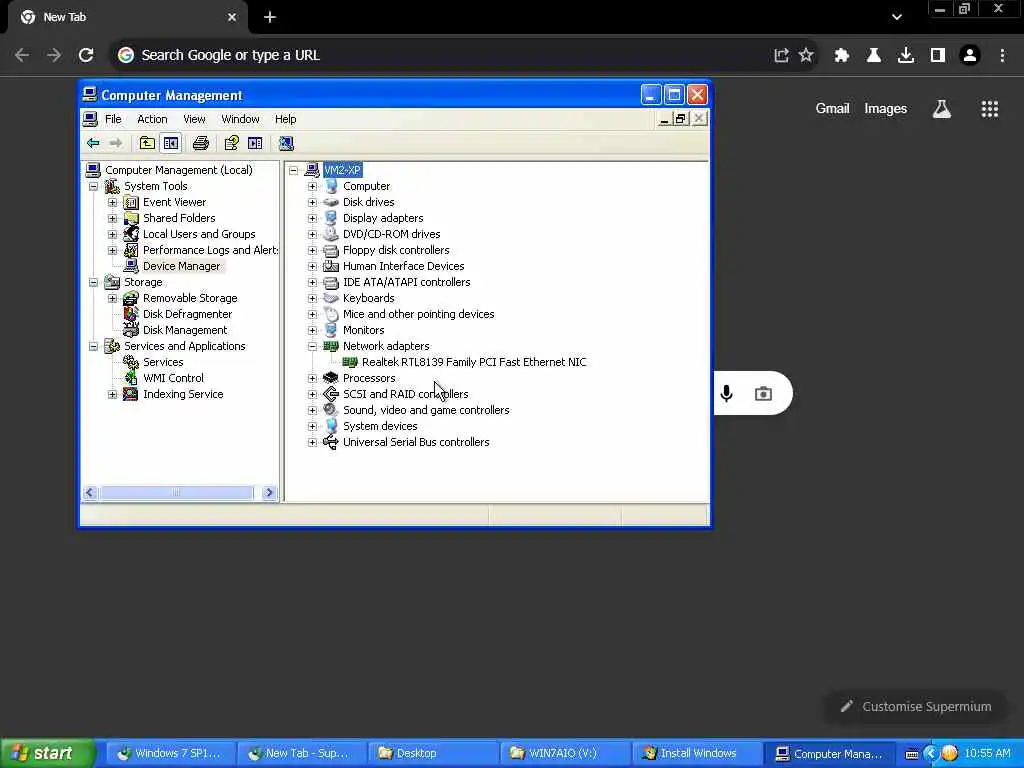Expand the Display adapters node
Viewport: 1024px width, 768px height.
point(312,218)
